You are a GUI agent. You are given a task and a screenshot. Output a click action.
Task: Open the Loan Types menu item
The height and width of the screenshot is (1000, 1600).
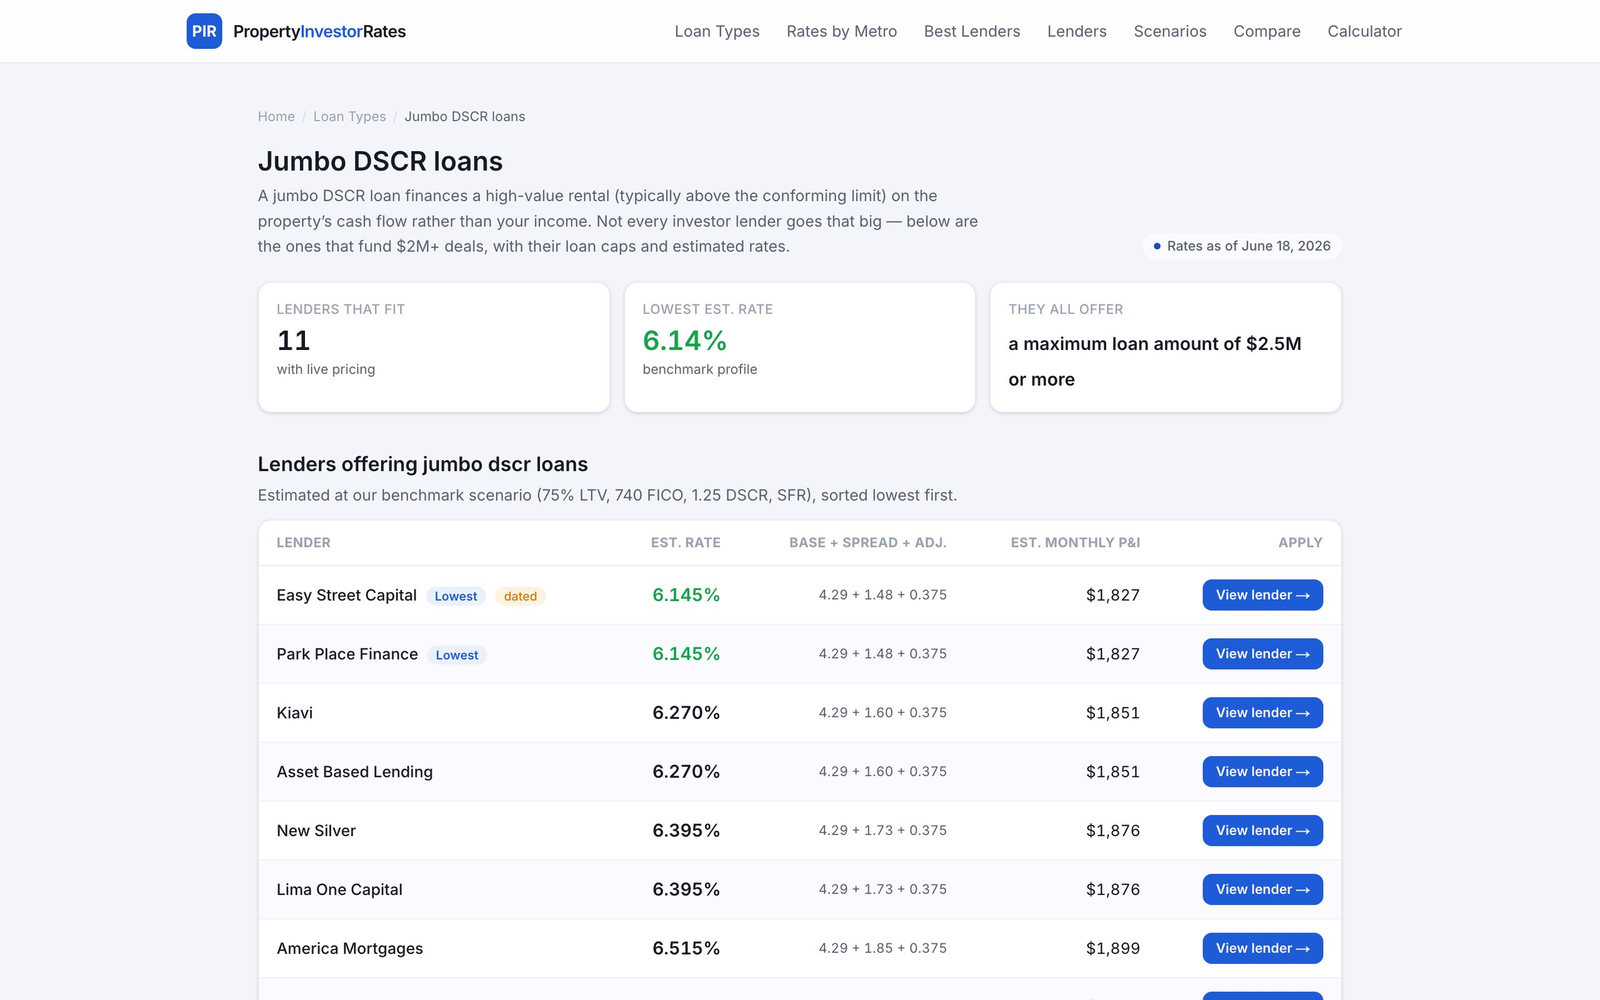pyautogui.click(x=717, y=31)
